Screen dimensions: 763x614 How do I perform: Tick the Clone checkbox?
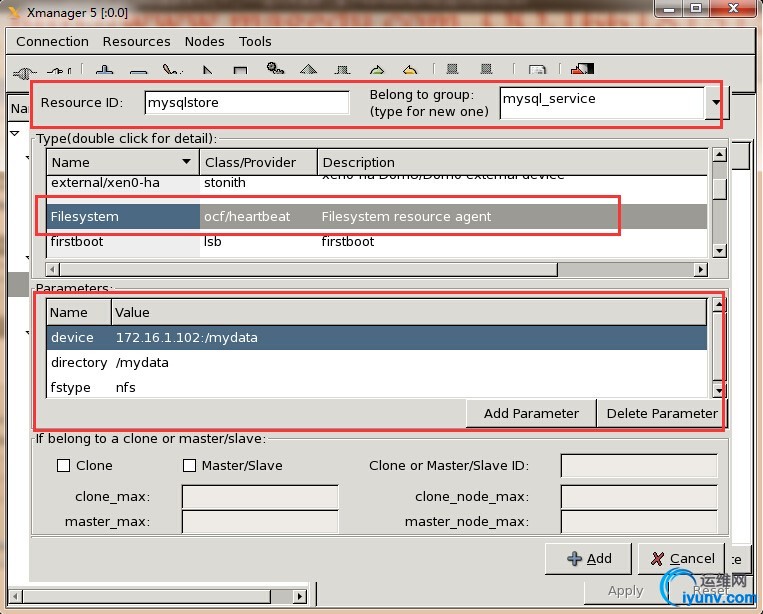pyautogui.click(x=63, y=466)
